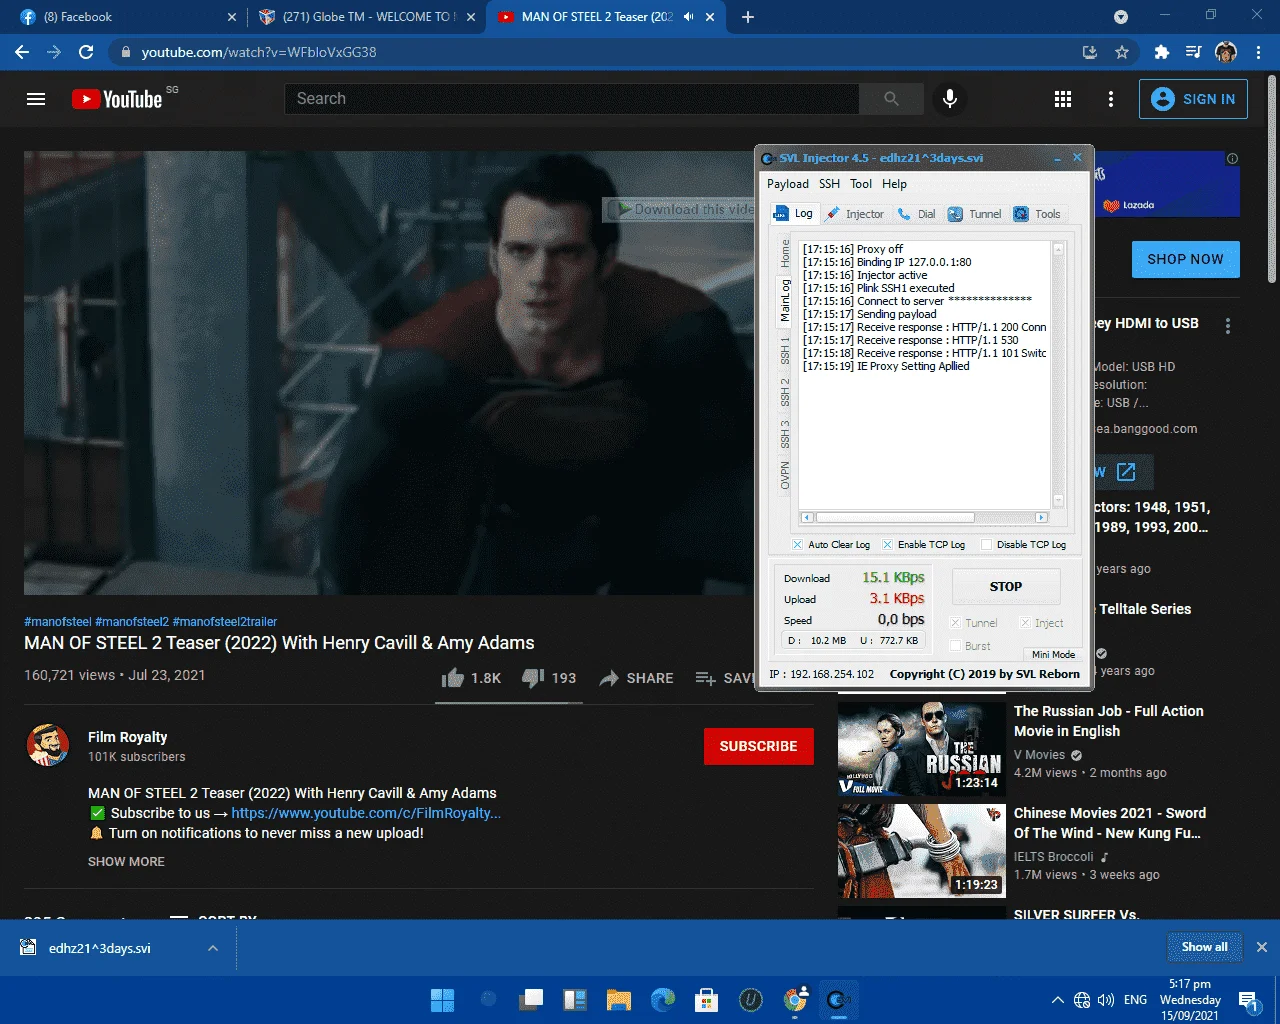Viewport: 1280px width, 1024px height.
Task: Expand description with SHOW MORE
Action: (x=126, y=862)
